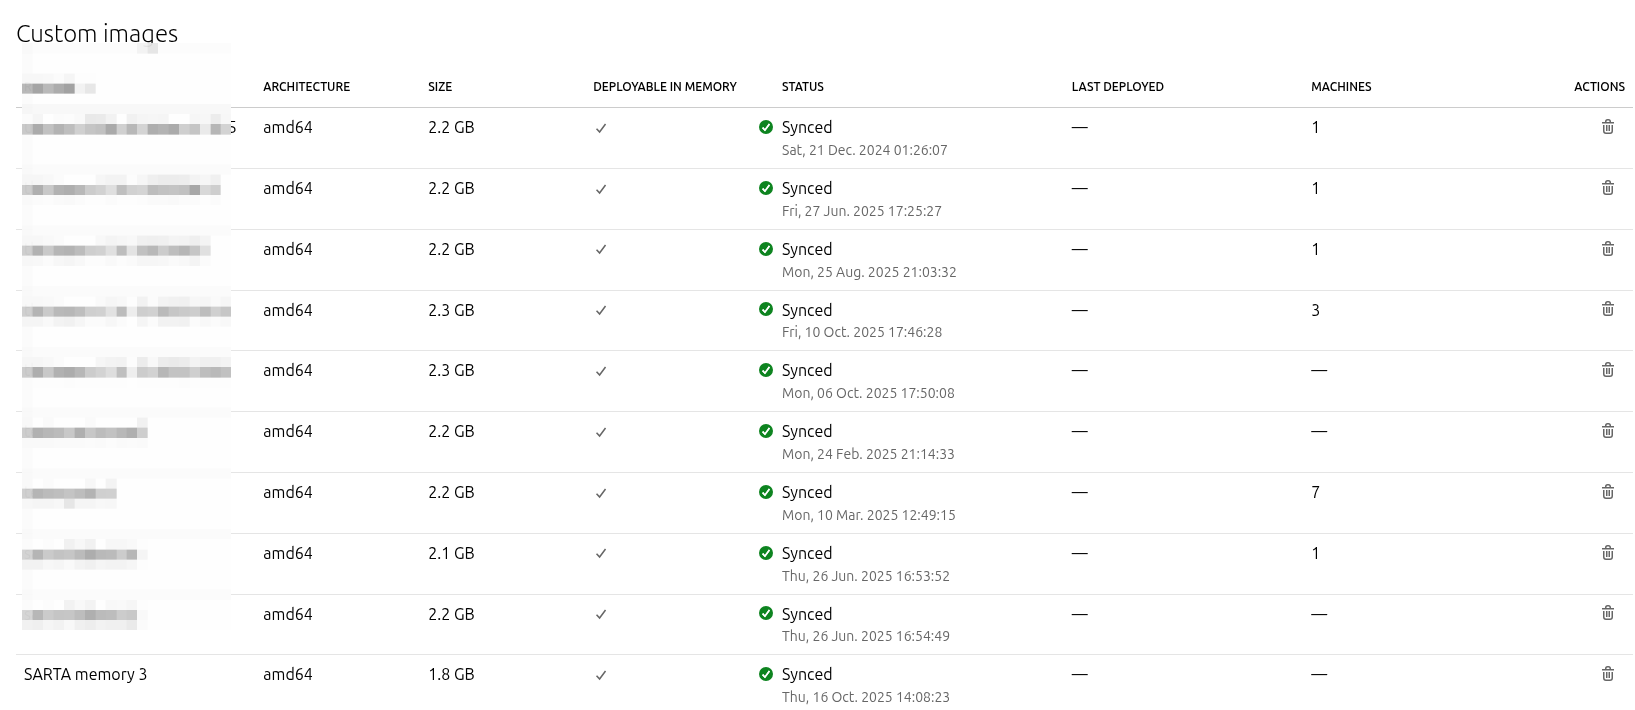
Task: Click green Synced icon for SARTA memory 3
Action: point(766,674)
